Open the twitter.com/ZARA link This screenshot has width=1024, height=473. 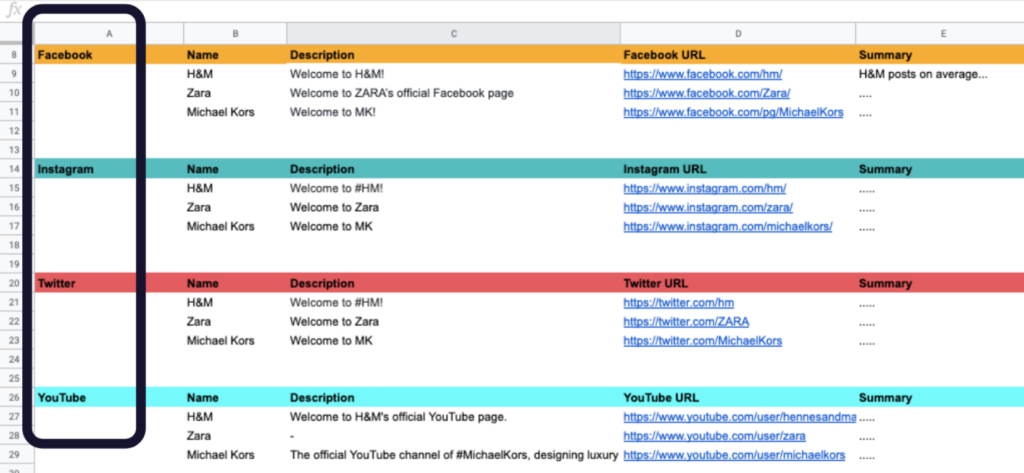click(686, 321)
